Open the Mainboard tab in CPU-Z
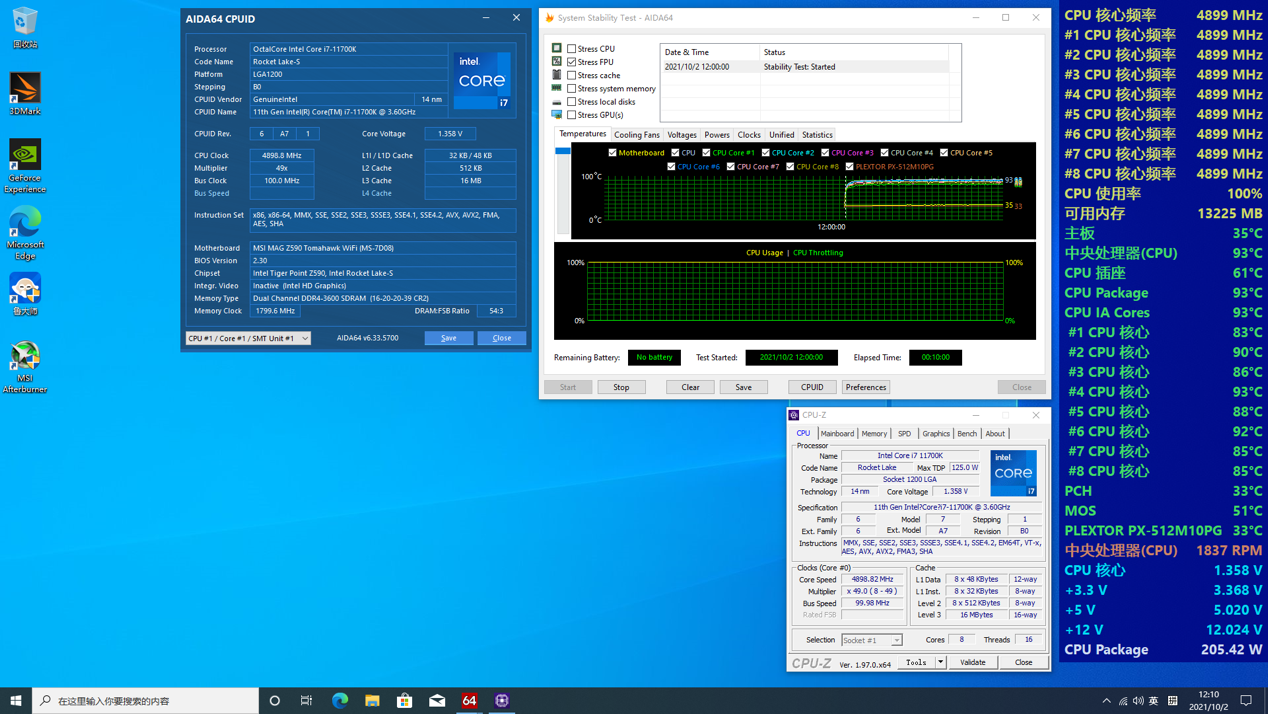The width and height of the screenshot is (1268, 714). click(837, 434)
